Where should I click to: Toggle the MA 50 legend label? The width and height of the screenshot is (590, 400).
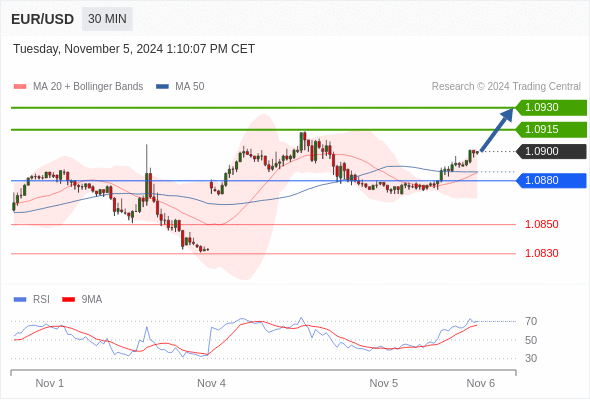click(x=190, y=87)
